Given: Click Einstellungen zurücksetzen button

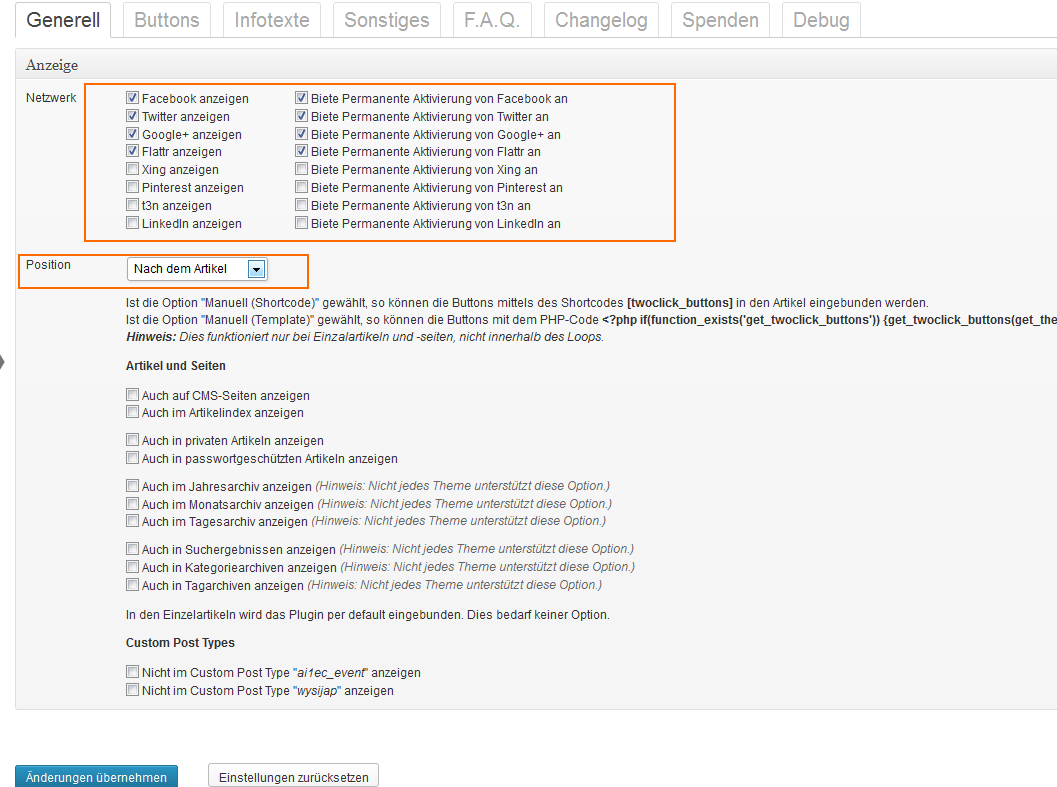Looking at the screenshot, I should tap(293, 777).
